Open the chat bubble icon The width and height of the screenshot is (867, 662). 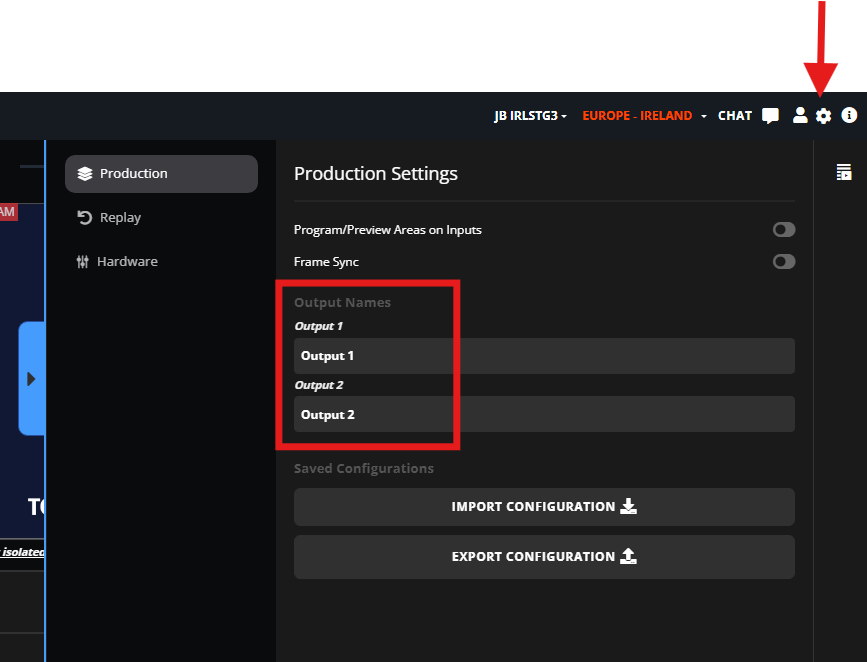pyautogui.click(x=770, y=116)
